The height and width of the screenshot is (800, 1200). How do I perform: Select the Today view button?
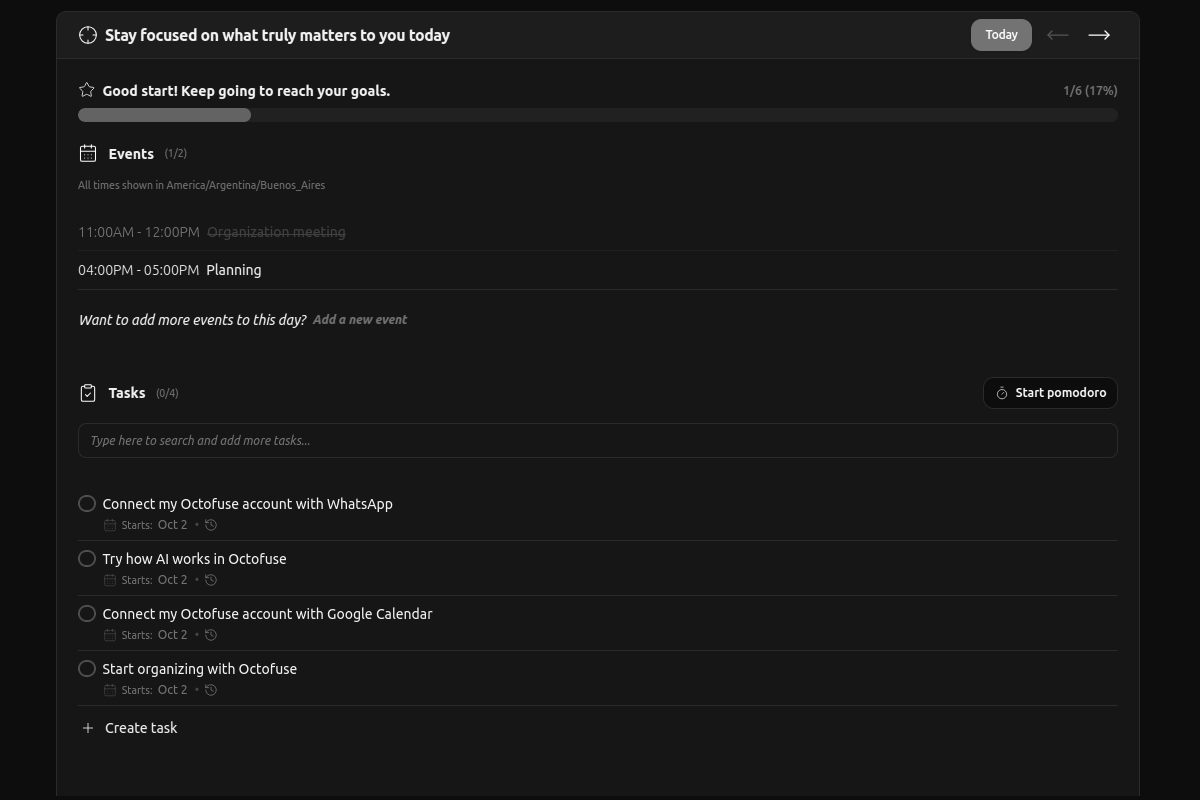(1001, 34)
